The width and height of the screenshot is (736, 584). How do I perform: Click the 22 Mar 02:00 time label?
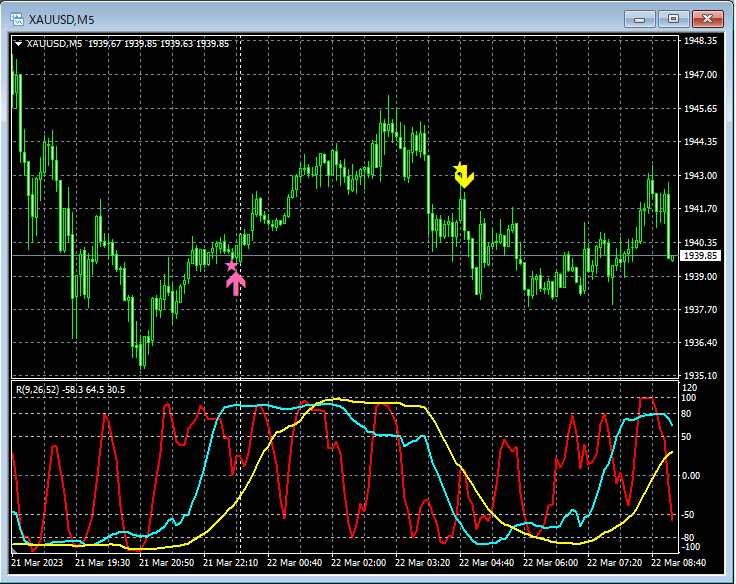[359, 562]
